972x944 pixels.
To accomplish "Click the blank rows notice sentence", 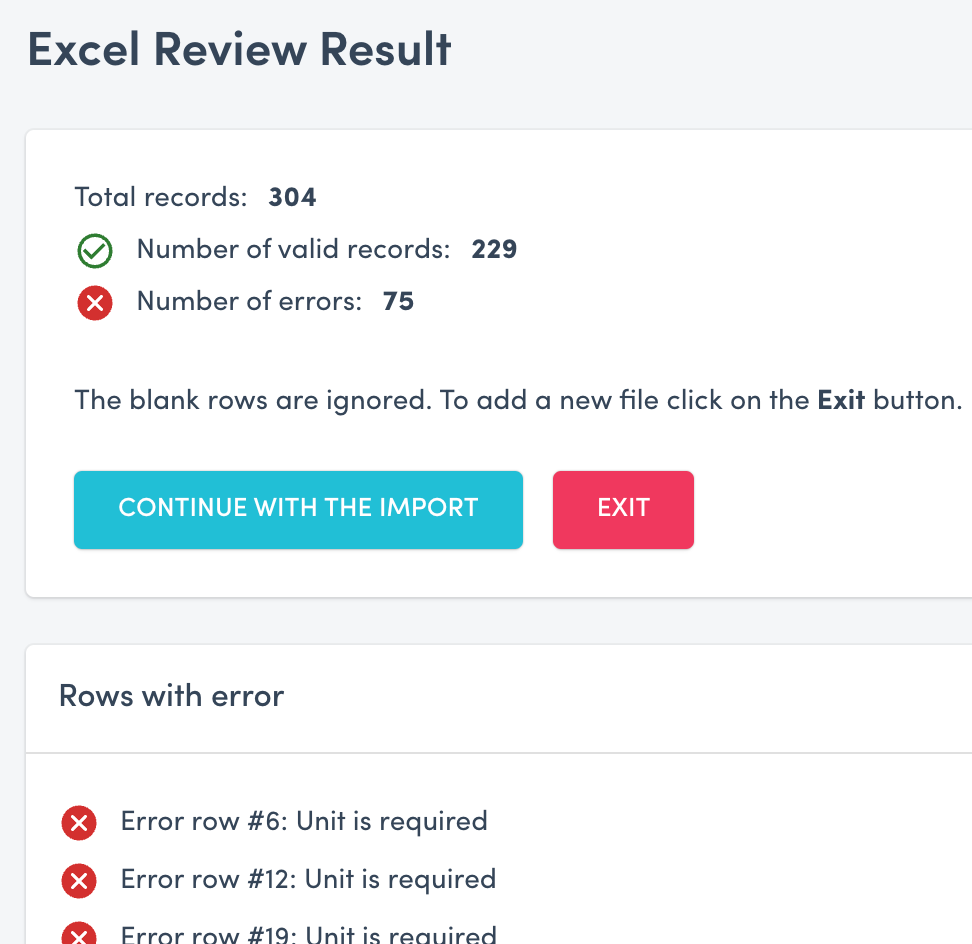I will [517, 399].
